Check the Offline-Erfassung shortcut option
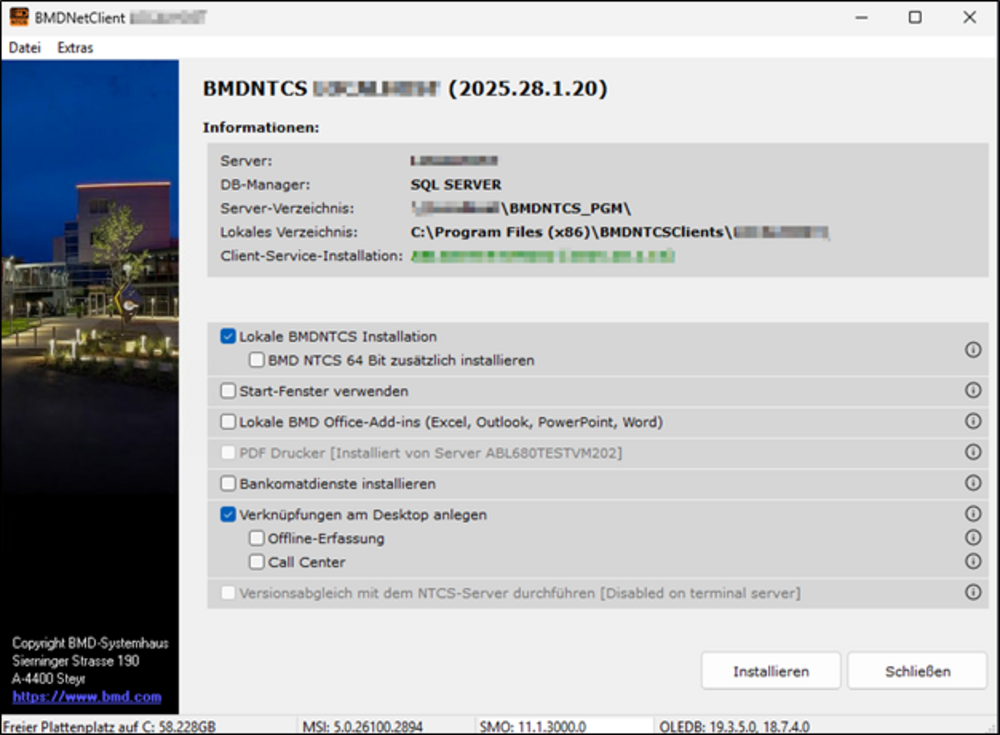The height and width of the screenshot is (735, 1000). (257, 539)
